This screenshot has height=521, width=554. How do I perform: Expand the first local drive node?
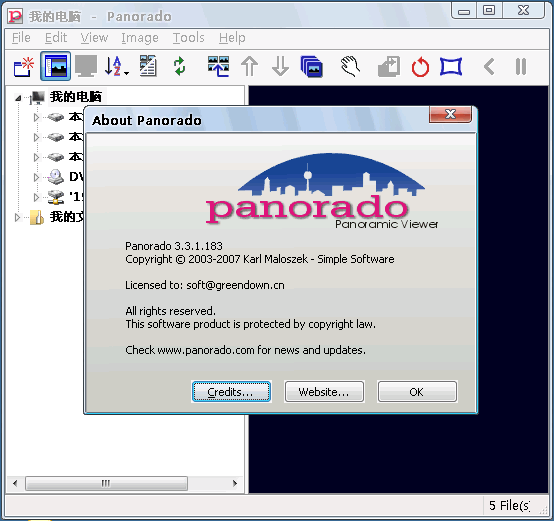pyautogui.click(x=36, y=117)
